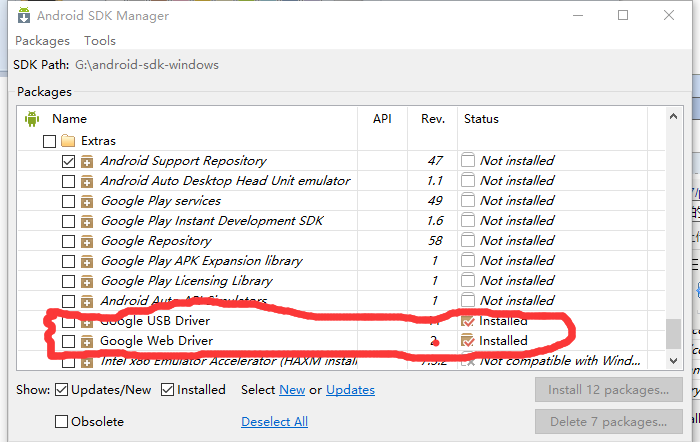Click the Deselect All link

click(x=274, y=422)
